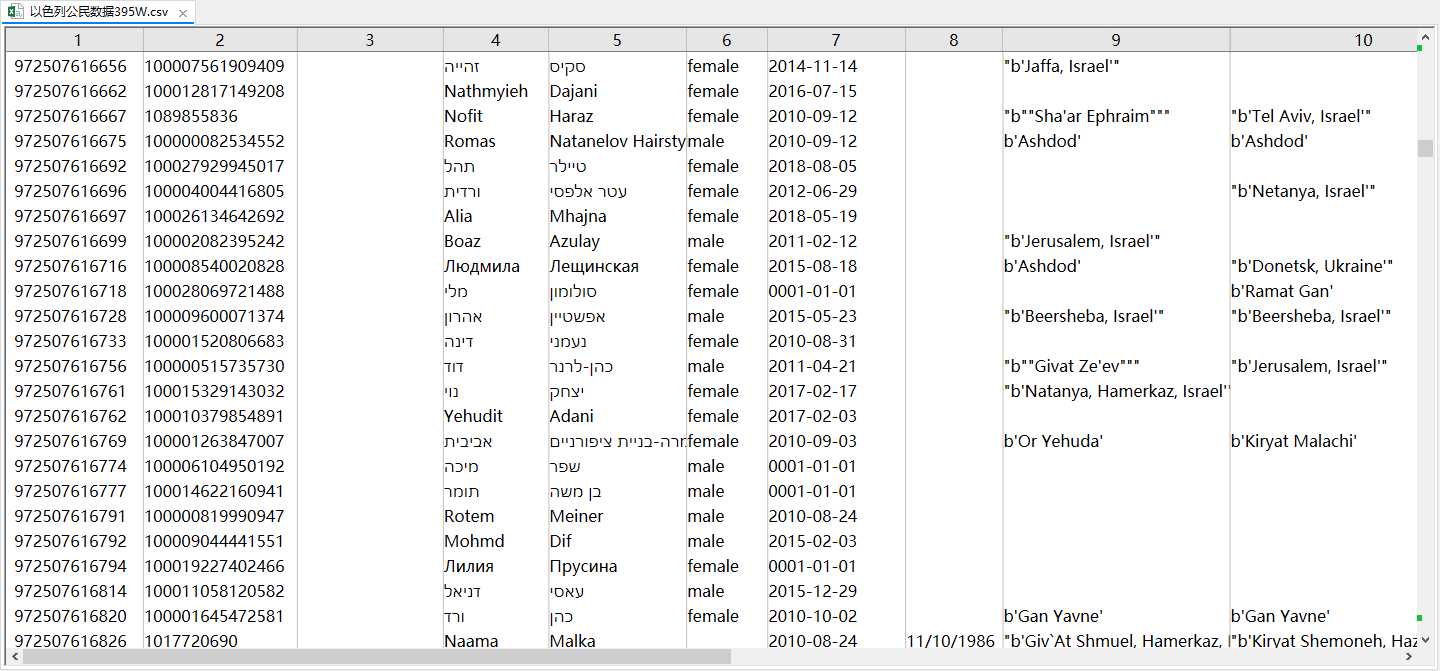This screenshot has width=1440, height=671.
Task: Click cell Лещинская
Action: click(x=594, y=266)
